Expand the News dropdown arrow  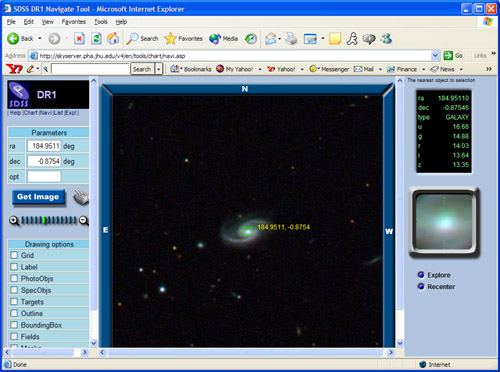461,69
